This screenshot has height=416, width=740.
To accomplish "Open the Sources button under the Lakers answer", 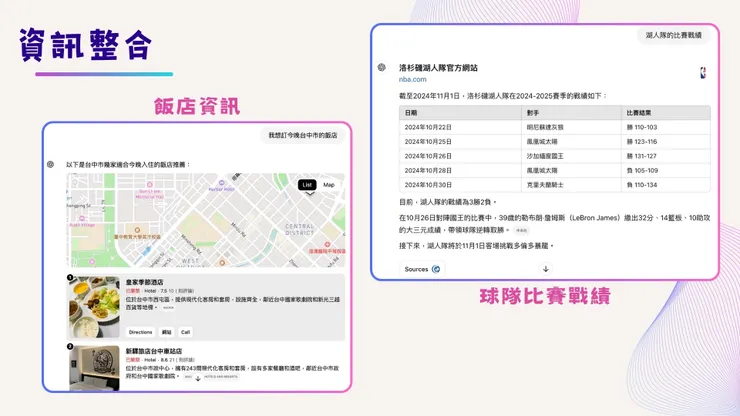I will [423, 269].
